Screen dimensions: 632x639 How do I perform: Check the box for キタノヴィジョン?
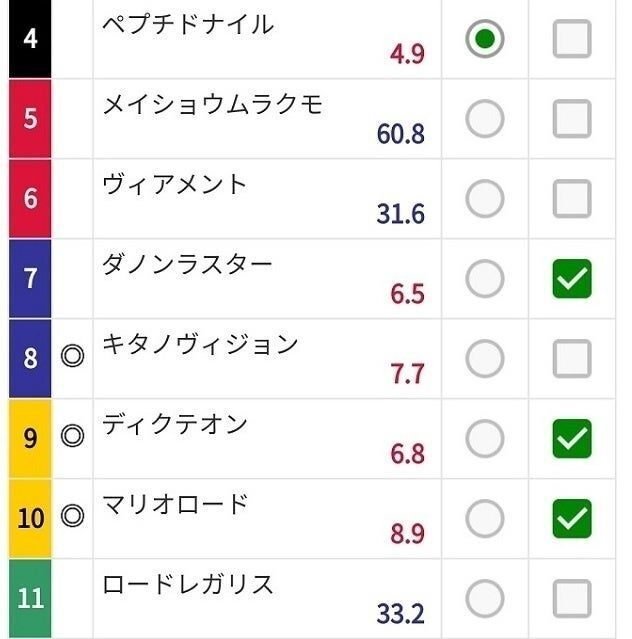click(x=572, y=358)
